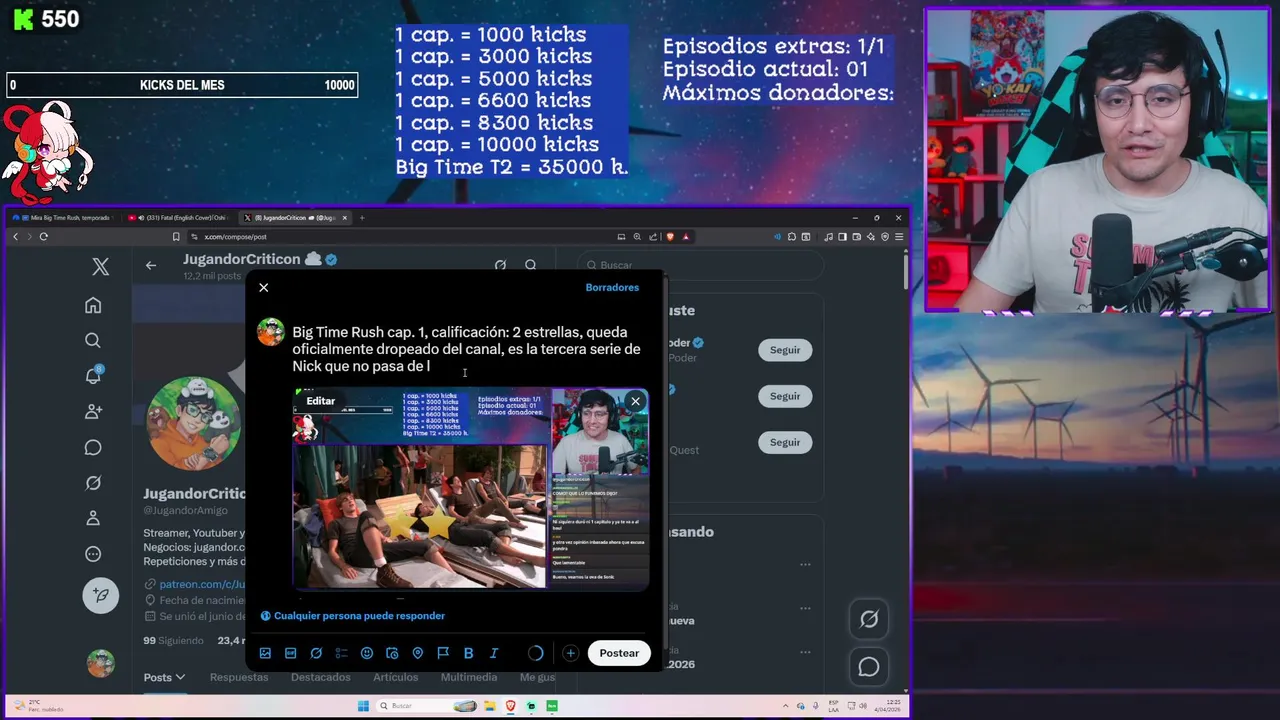The image size is (1280, 720).
Task: Open browser hamburger menu
Action: tap(899, 237)
